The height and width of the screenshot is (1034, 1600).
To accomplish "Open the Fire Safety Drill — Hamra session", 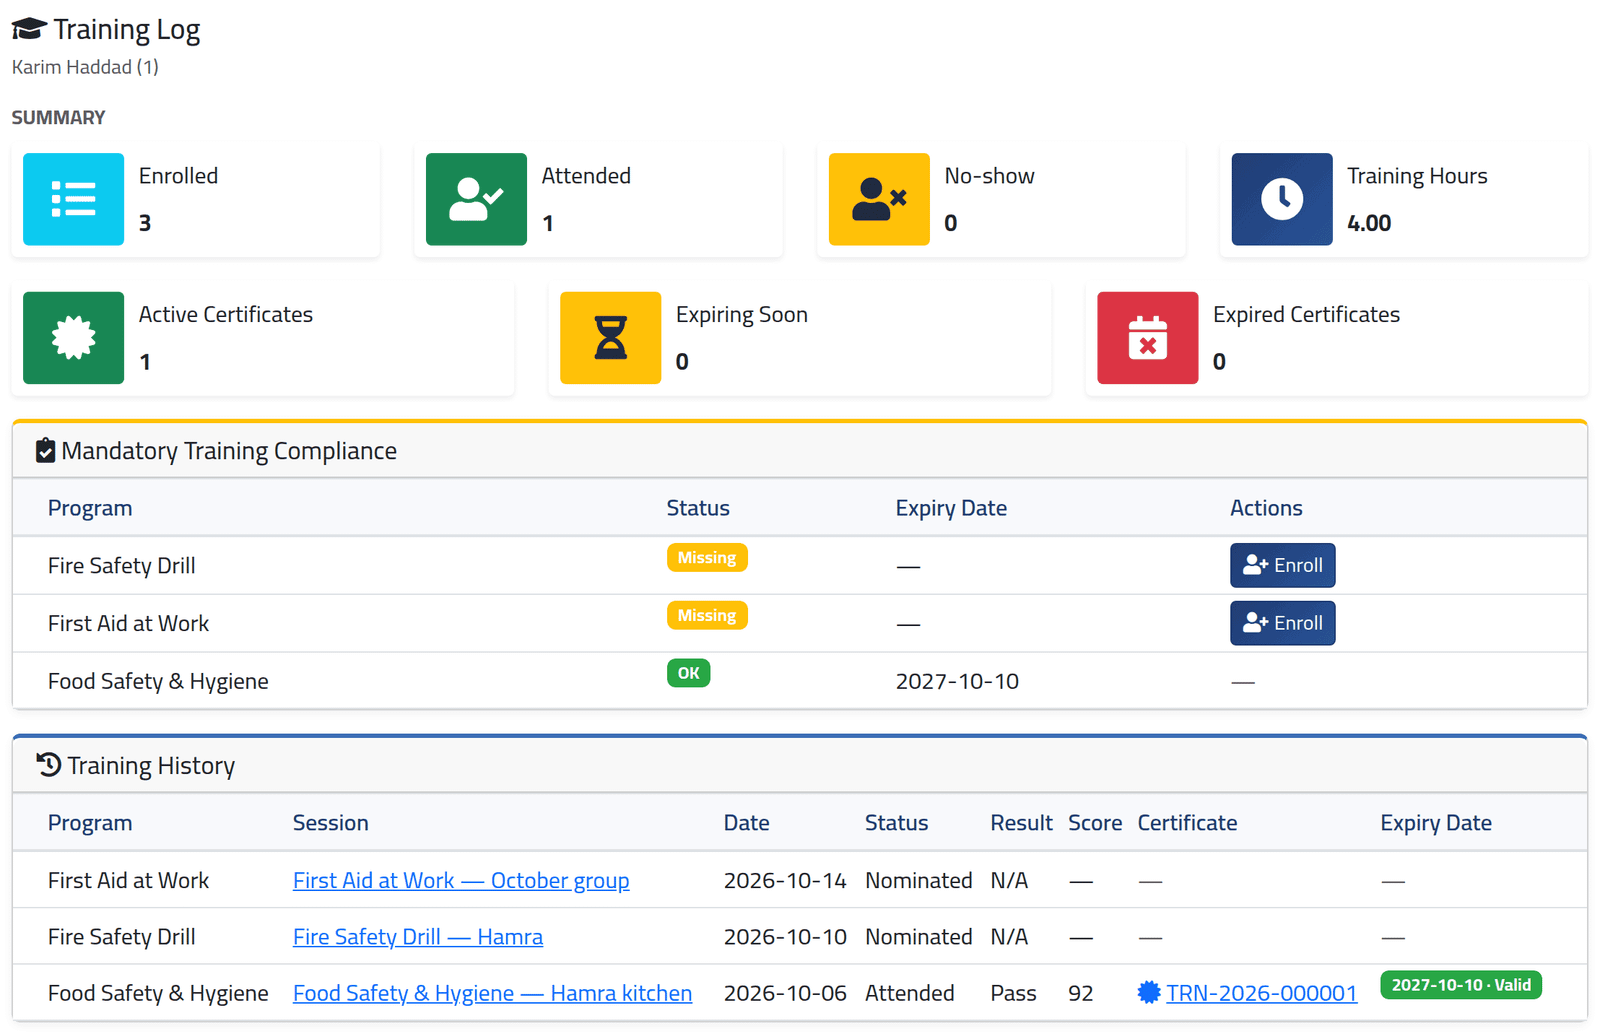I will click(418, 937).
